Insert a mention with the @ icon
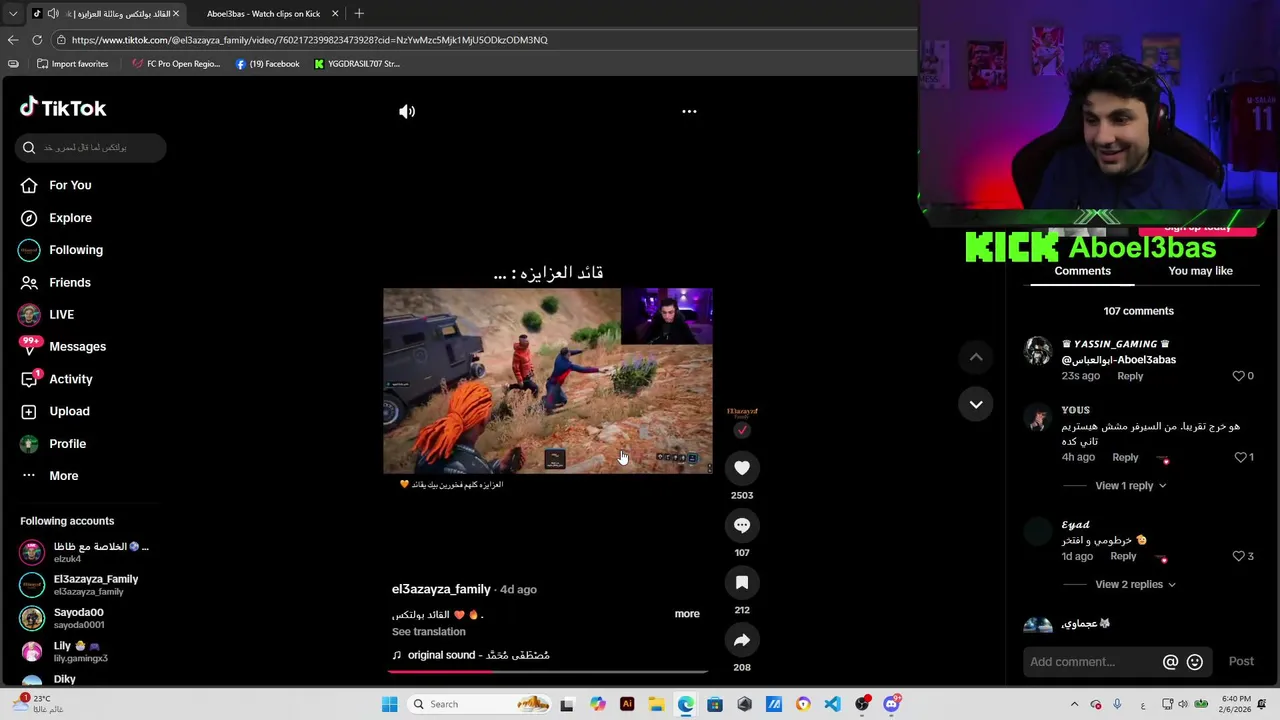 1170,662
